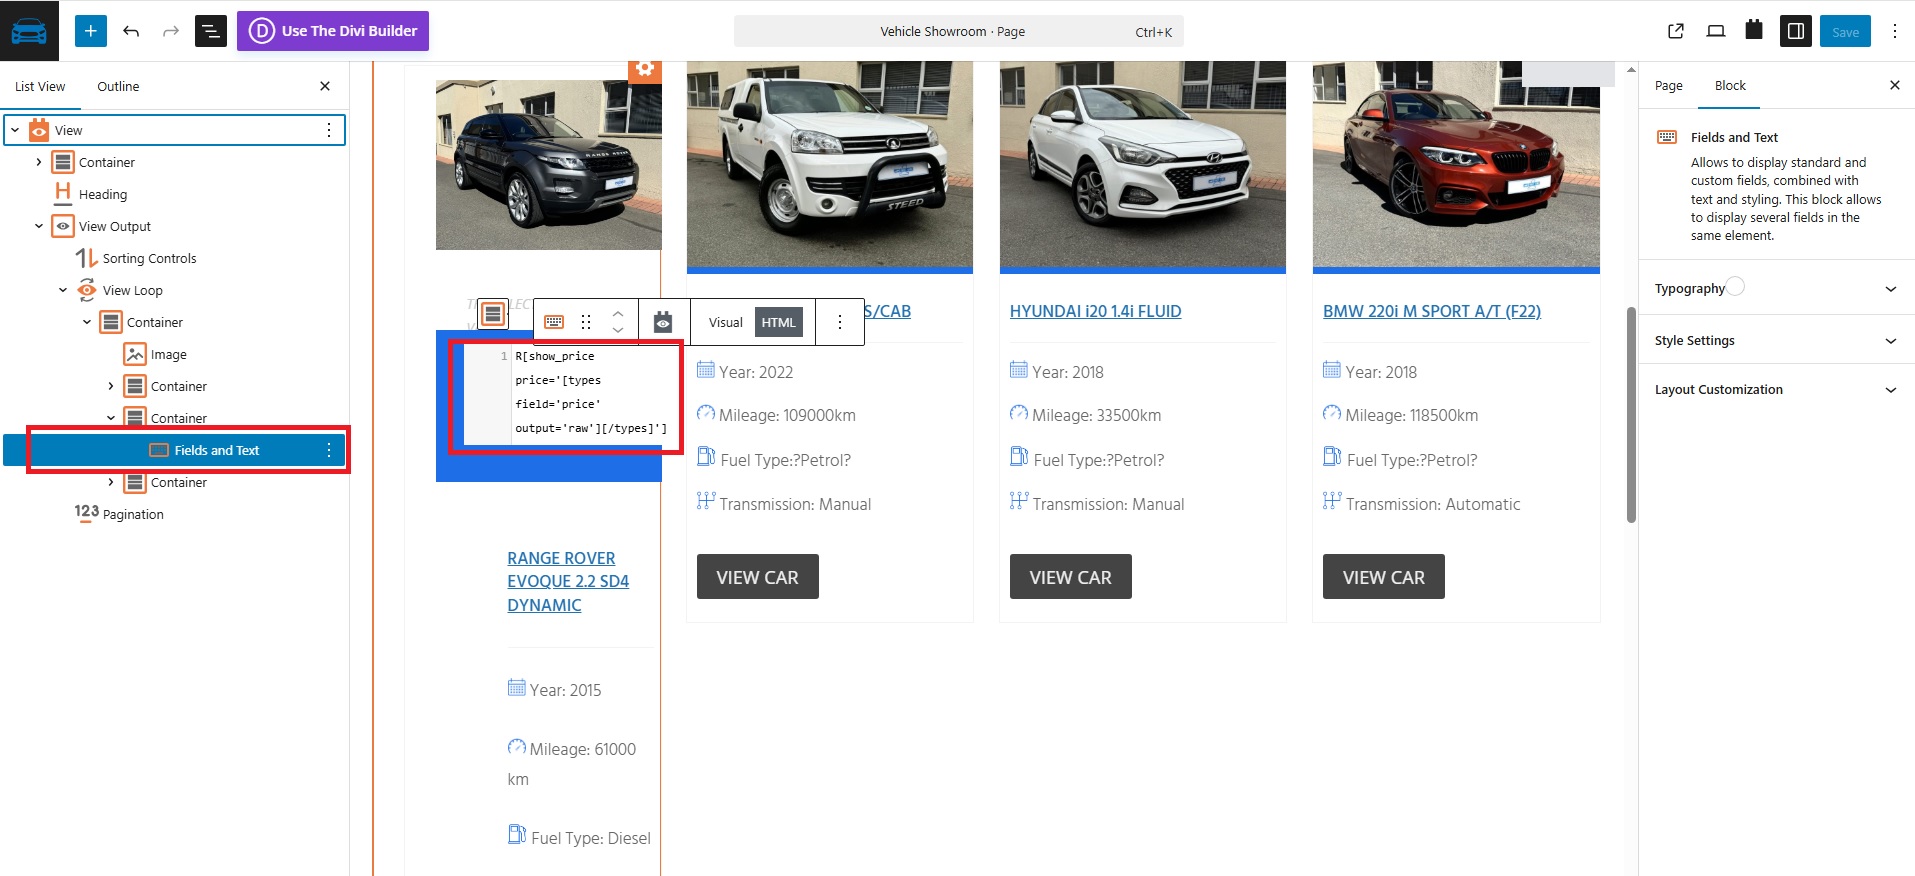Open block toolbar more options
The height and width of the screenshot is (876, 1915).
840,322
